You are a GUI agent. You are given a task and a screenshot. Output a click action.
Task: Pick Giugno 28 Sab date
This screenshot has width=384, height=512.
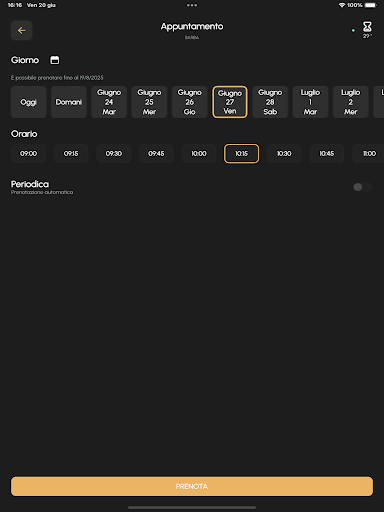click(270, 102)
